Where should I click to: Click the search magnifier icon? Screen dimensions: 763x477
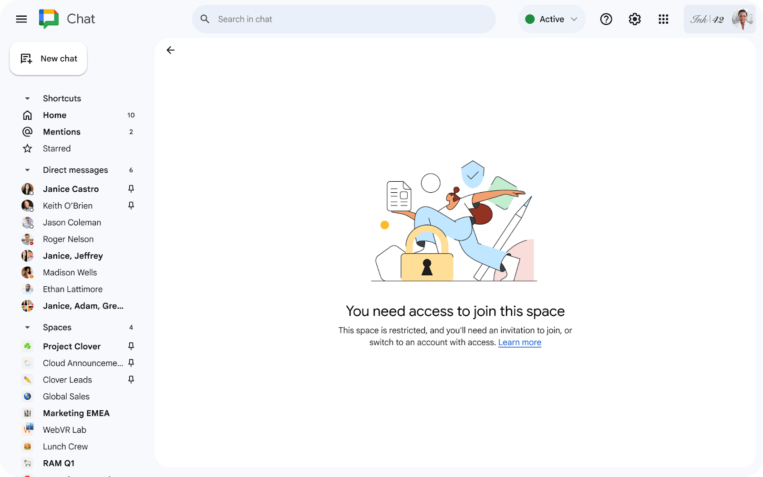[205, 19]
